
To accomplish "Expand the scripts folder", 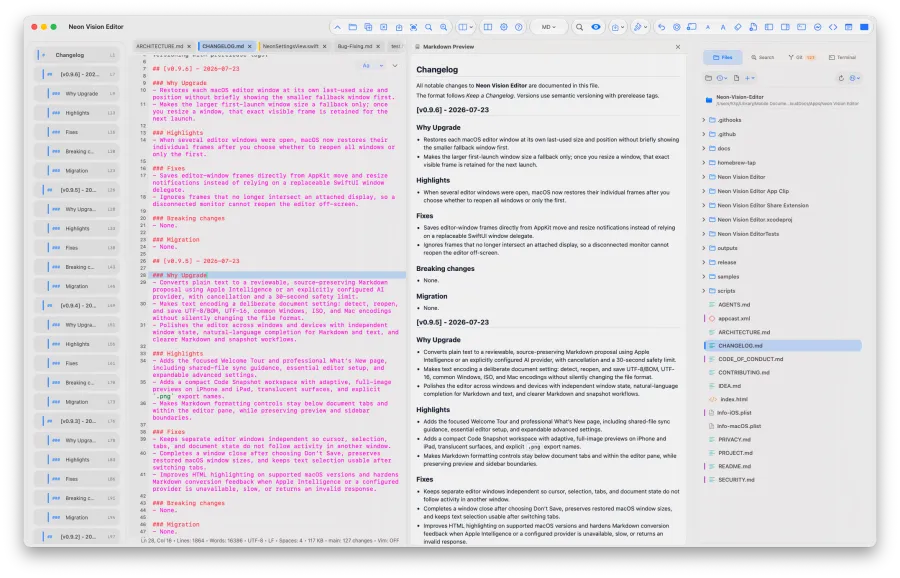I will pyautogui.click(x=704, y=291).
